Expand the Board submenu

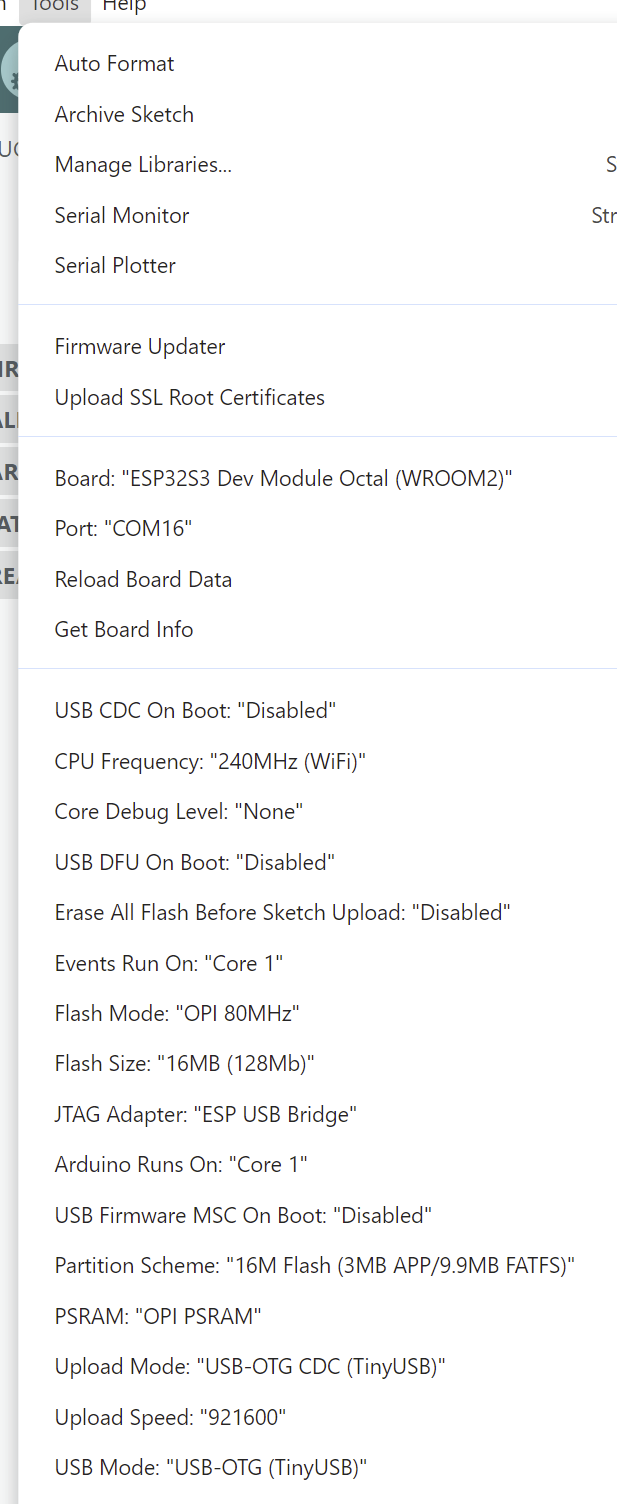click(x=283, y=479)
